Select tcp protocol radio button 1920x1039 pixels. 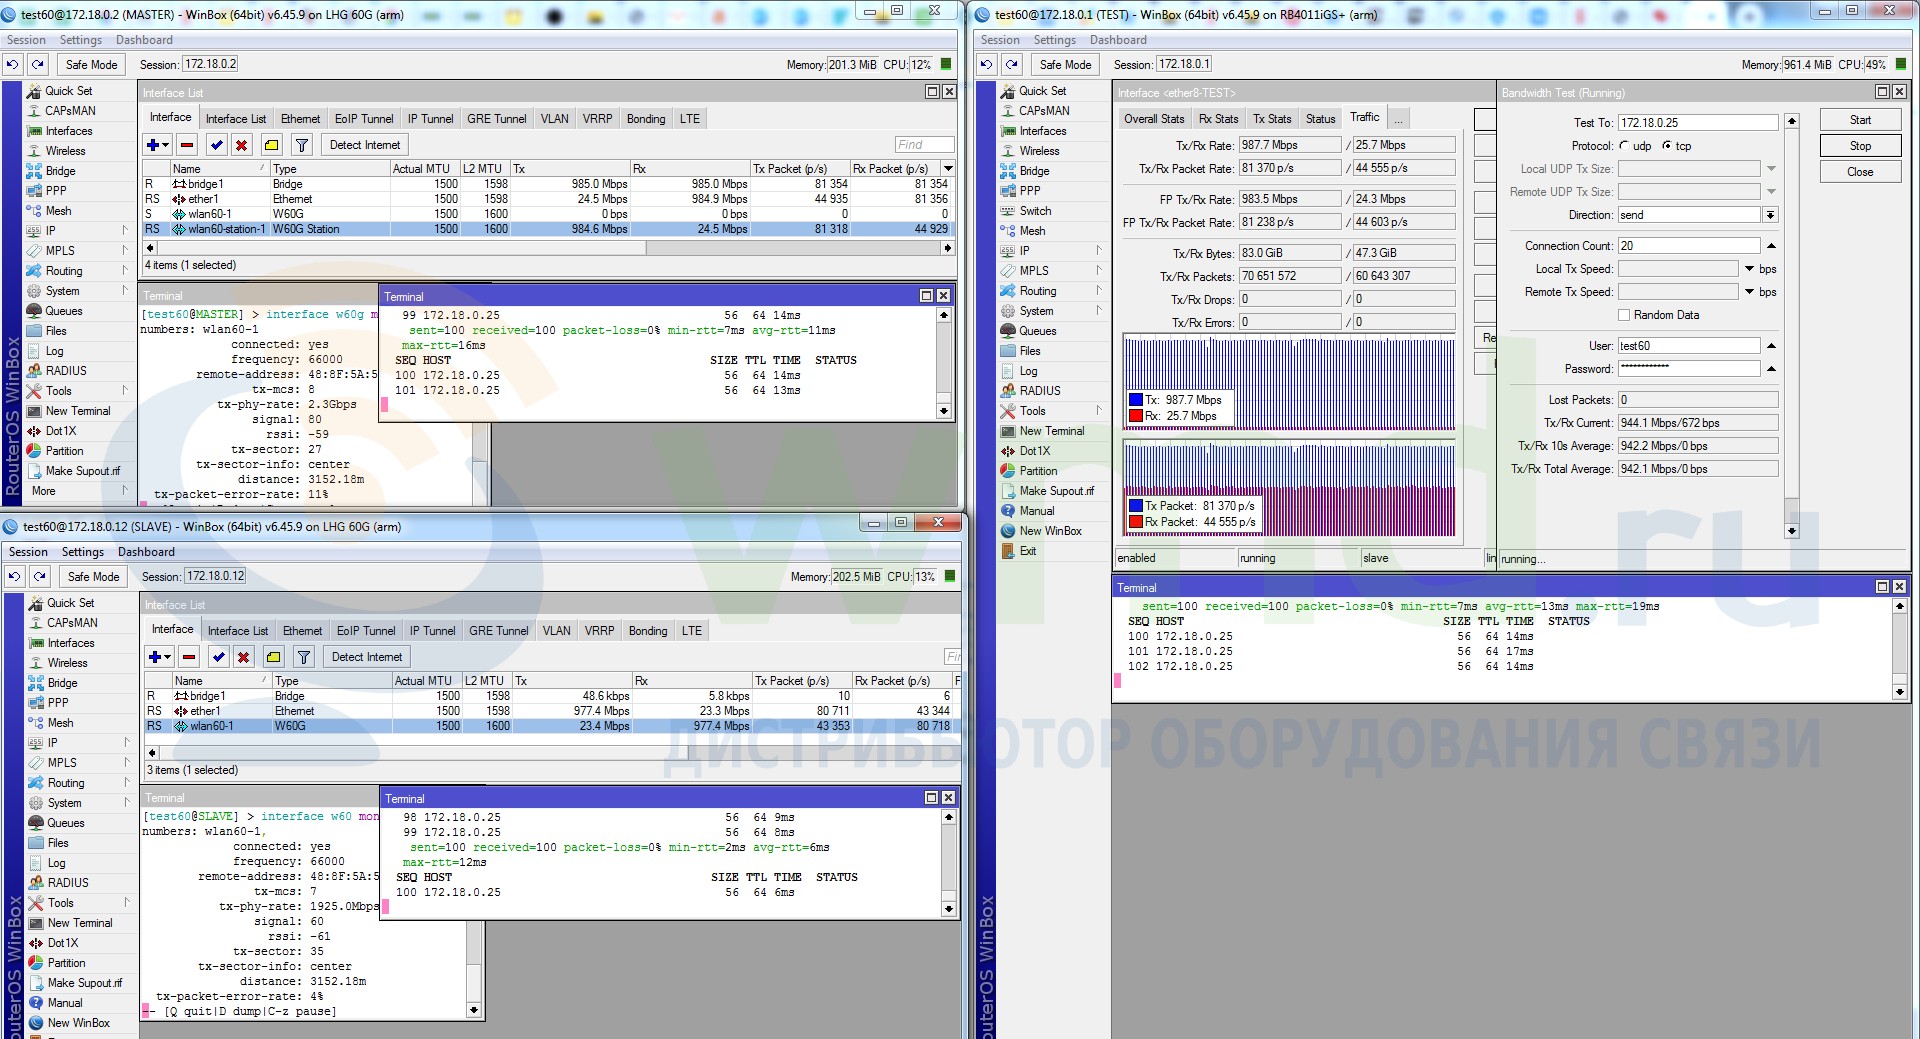pyautogui.click(x=1667, y=145)
